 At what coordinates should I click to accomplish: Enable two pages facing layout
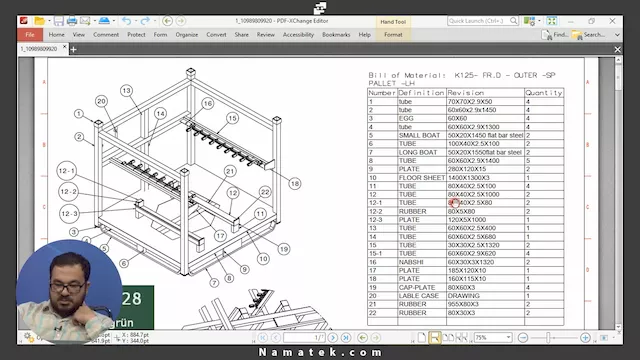(x=448, y=338)
